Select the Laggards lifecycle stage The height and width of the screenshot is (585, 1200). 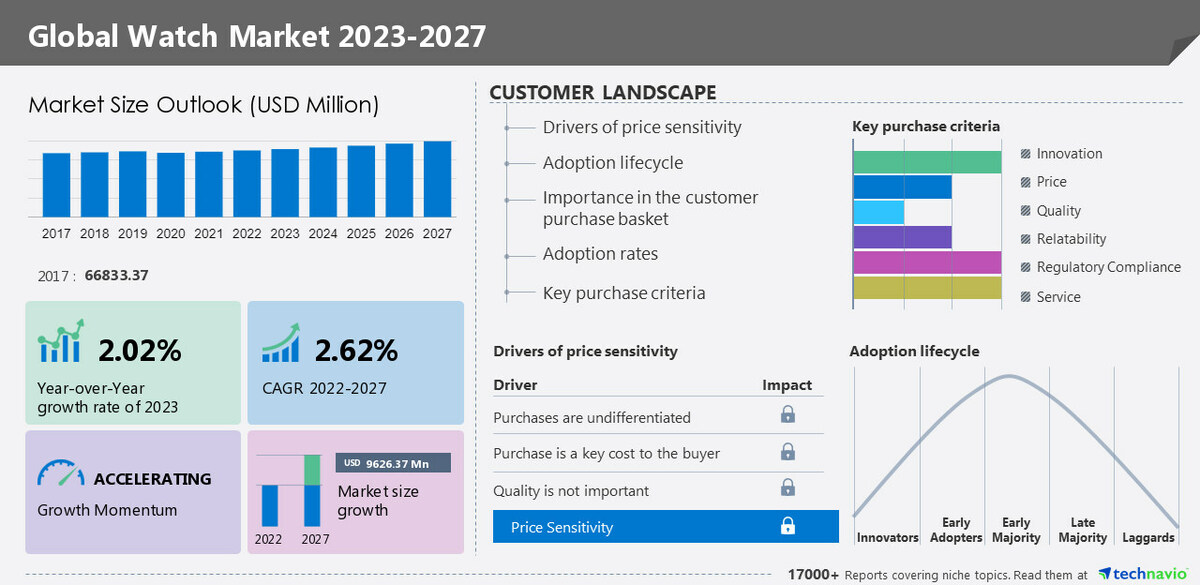tap(1148, 537)
